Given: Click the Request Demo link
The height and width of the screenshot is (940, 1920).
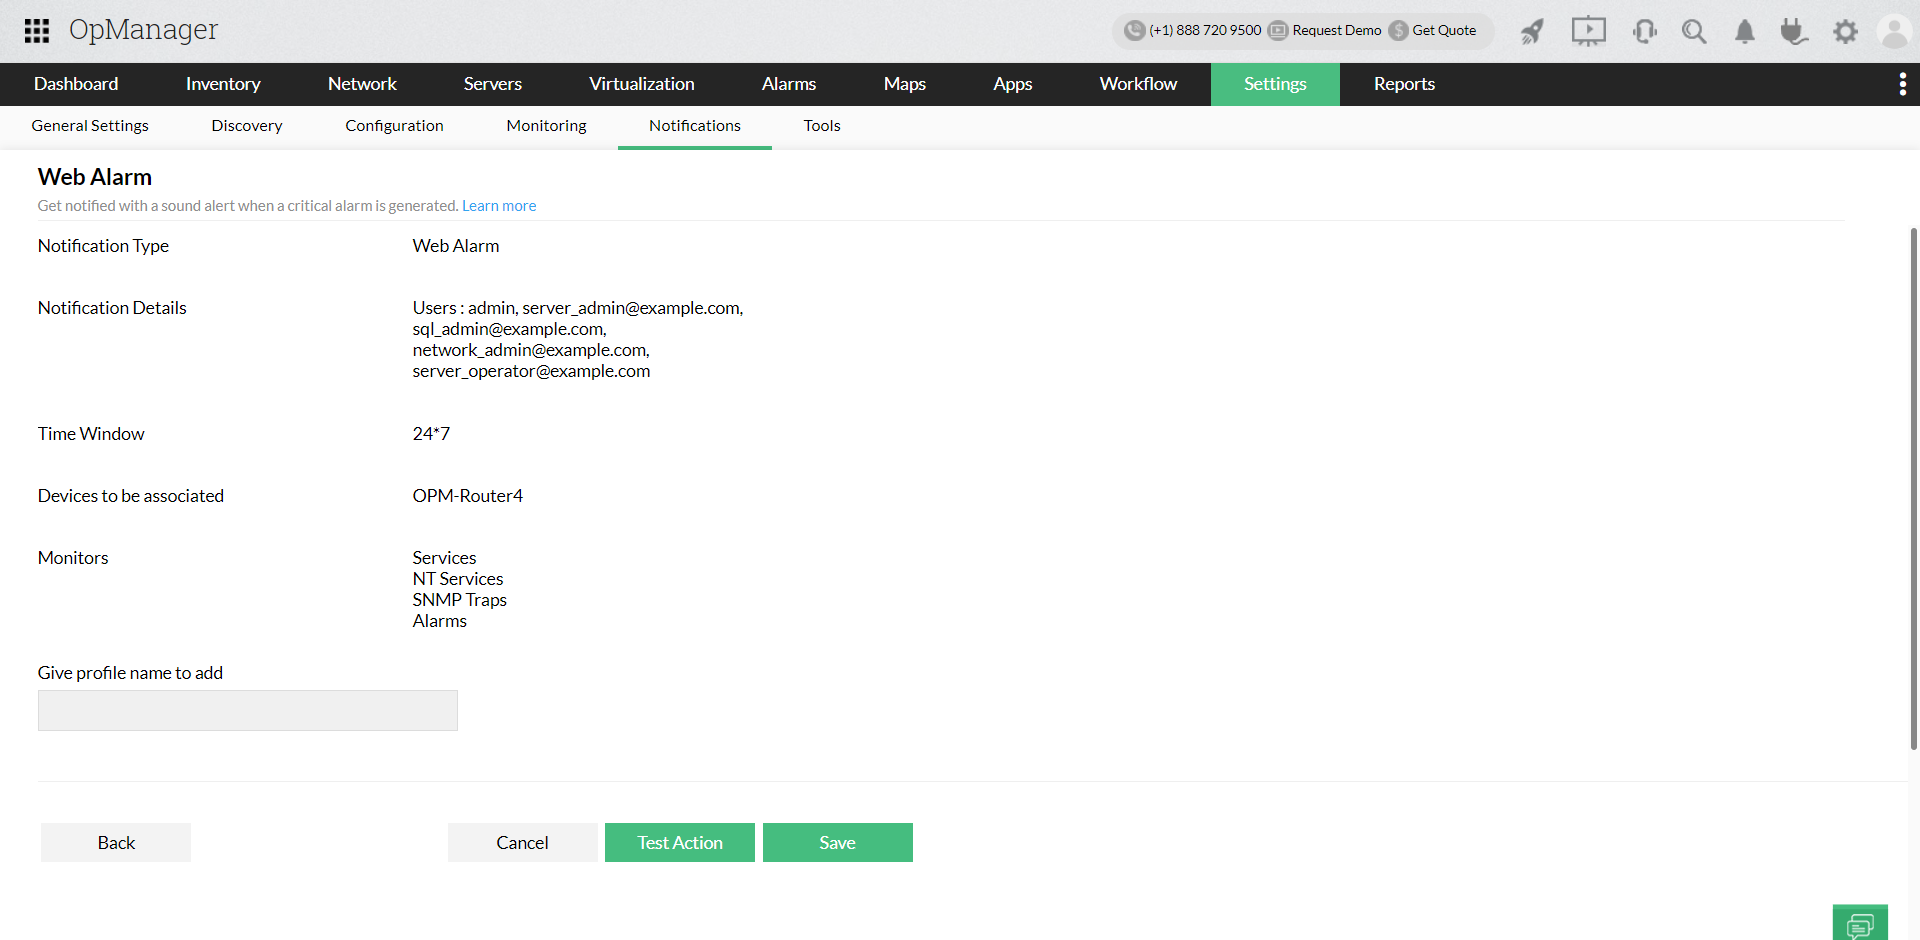Looking at the screenshot, I should point(1337,30).
